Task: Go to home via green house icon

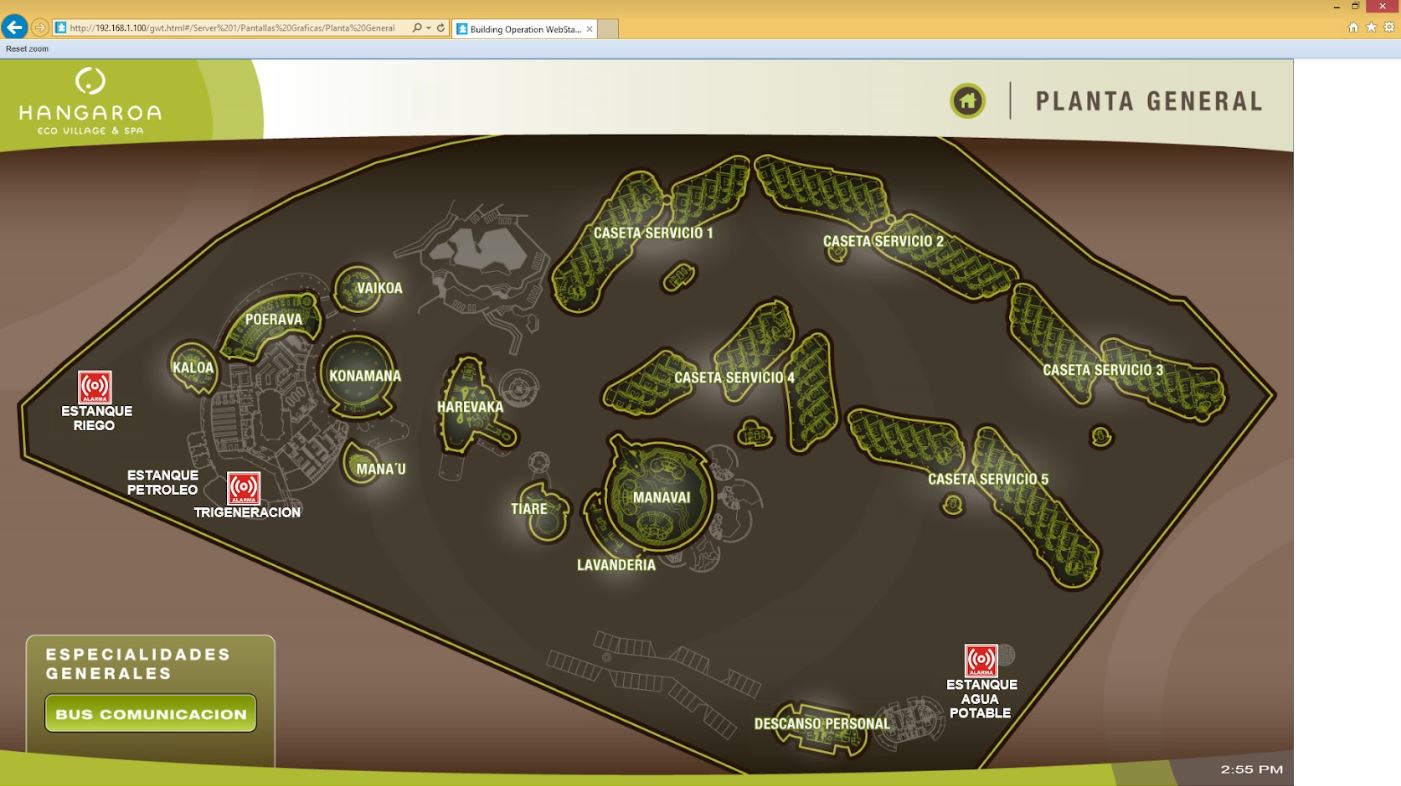Action: coord(967,101)
